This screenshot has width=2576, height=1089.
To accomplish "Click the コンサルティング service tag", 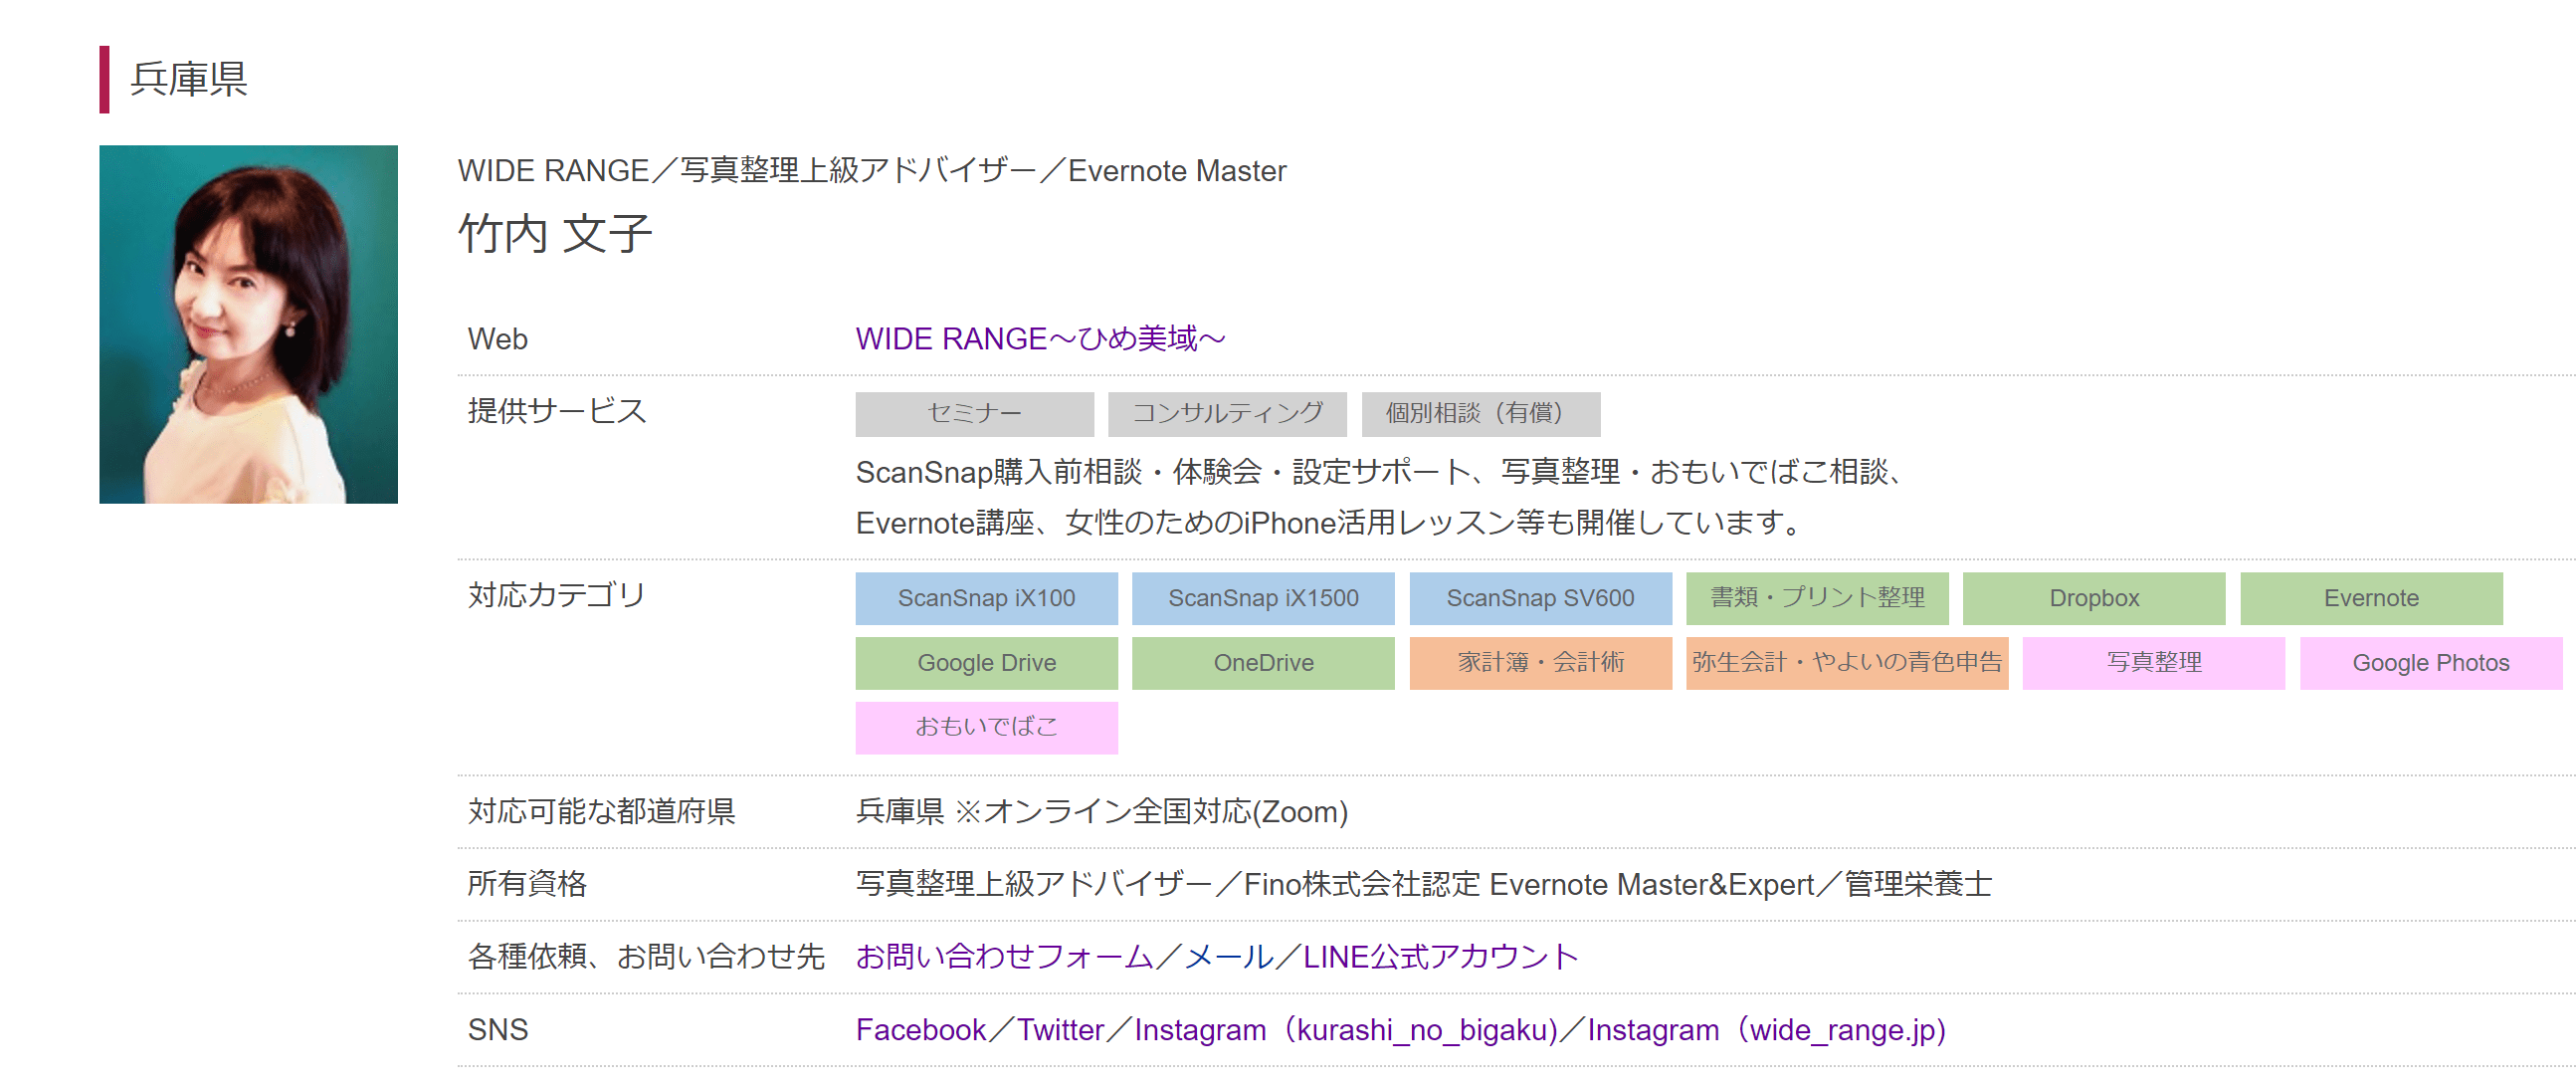I will pos(1227,414).
